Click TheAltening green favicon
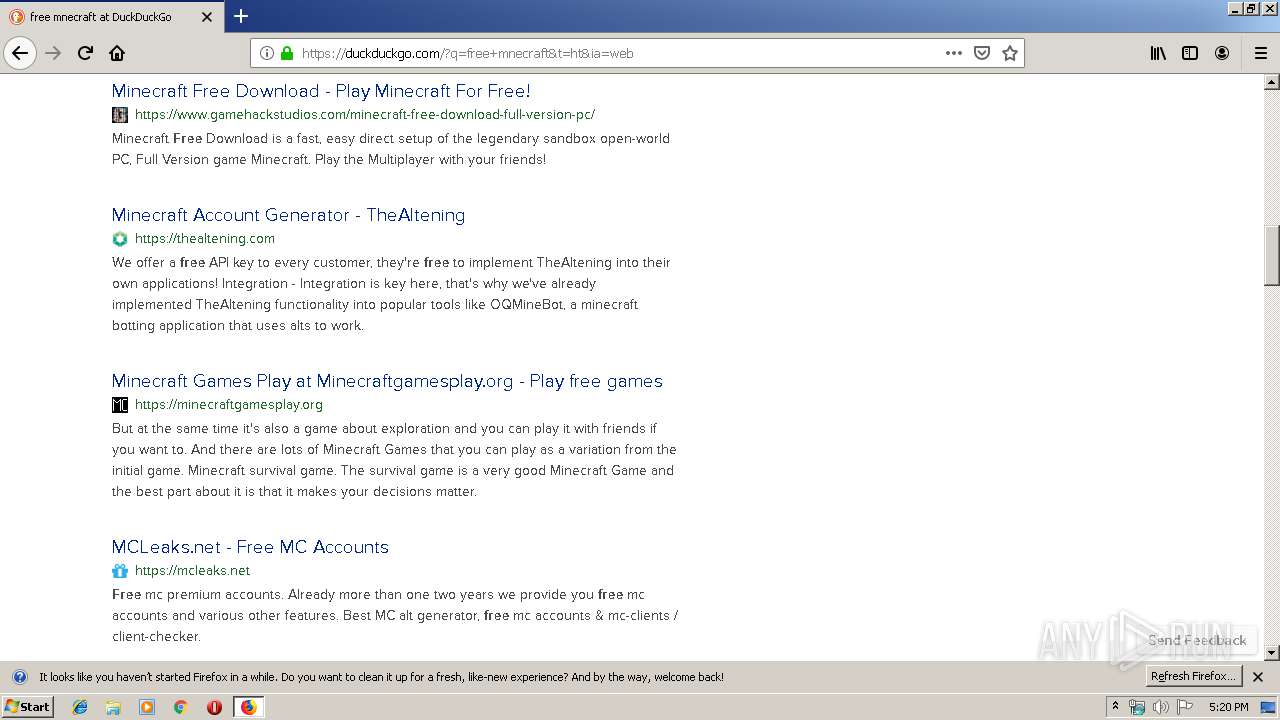 (120, 239)
